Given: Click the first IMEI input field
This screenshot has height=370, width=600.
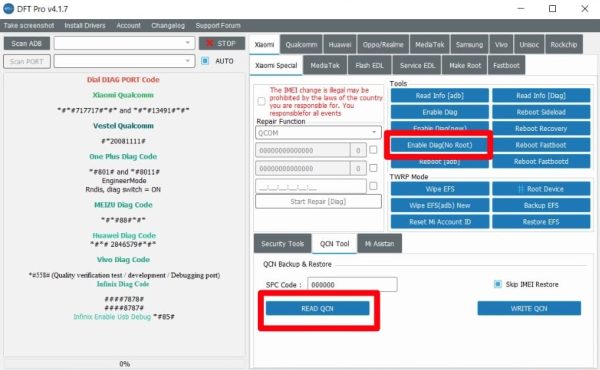Looking at the screenshot, I should (302, 150).
